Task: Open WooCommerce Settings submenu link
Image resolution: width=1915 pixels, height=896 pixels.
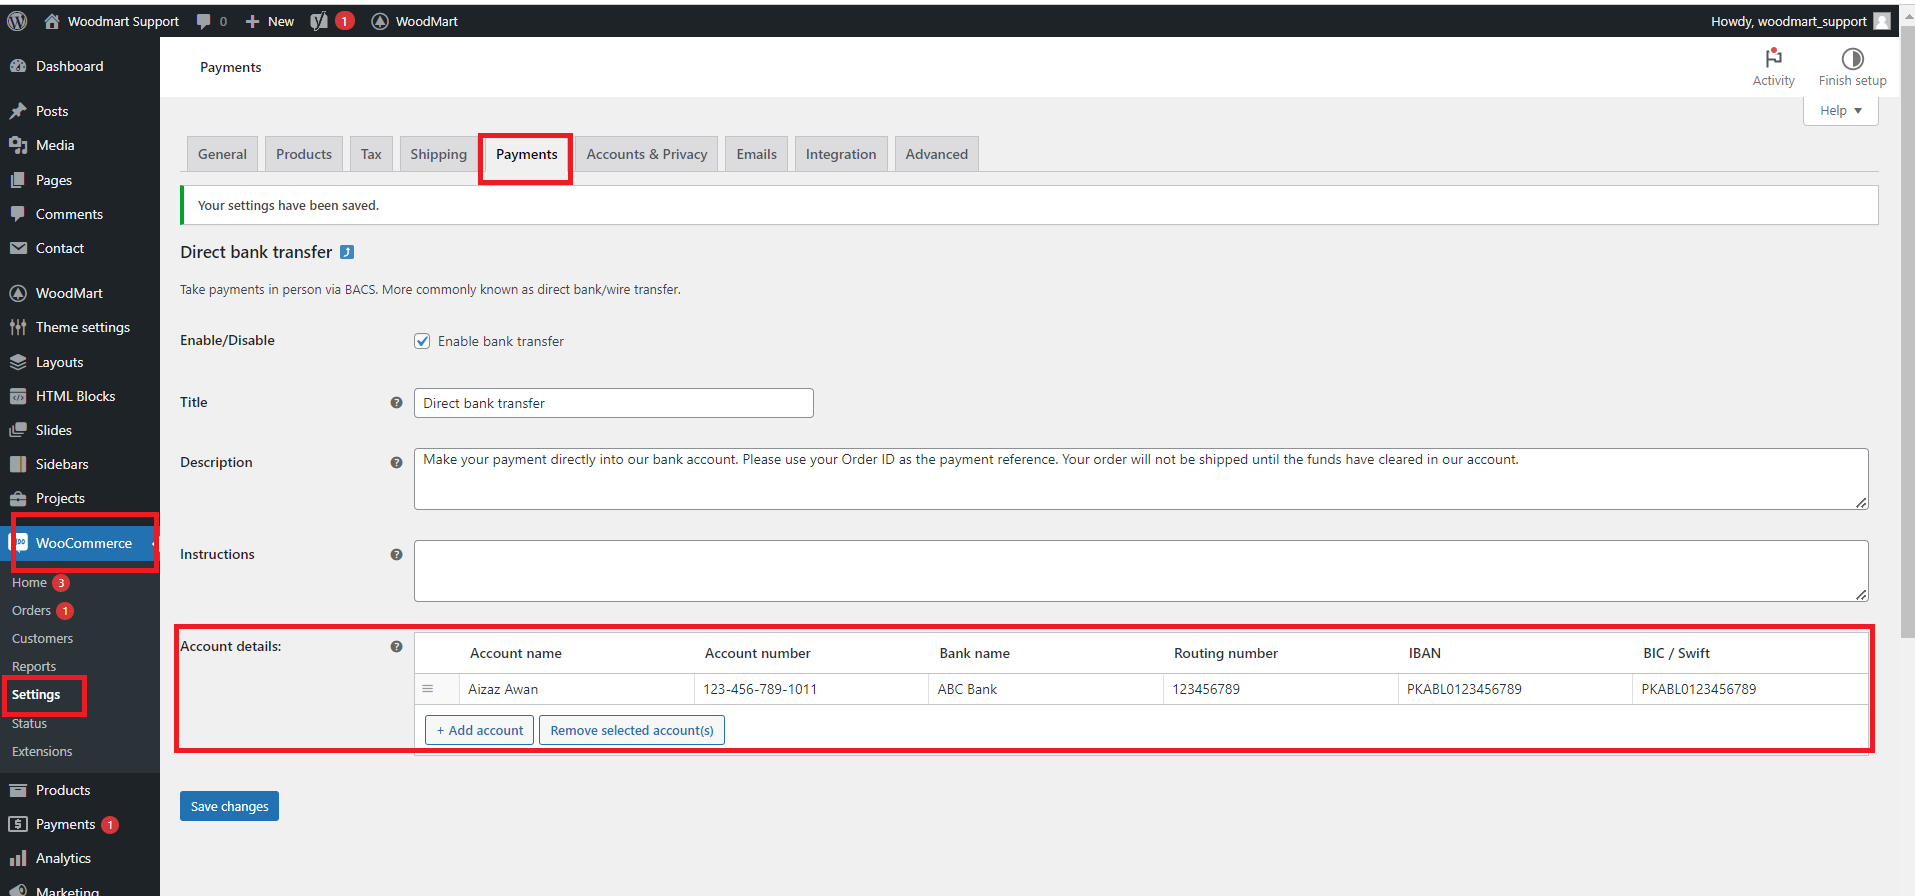Action: (36, 694)
